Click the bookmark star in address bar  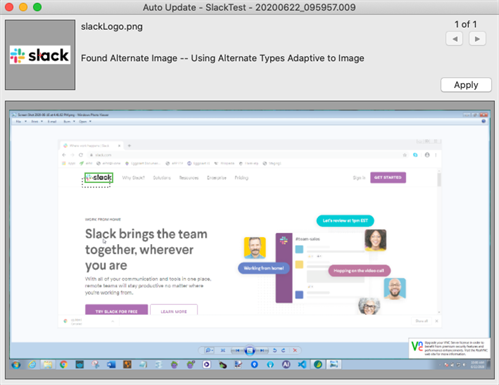point(405,155)
